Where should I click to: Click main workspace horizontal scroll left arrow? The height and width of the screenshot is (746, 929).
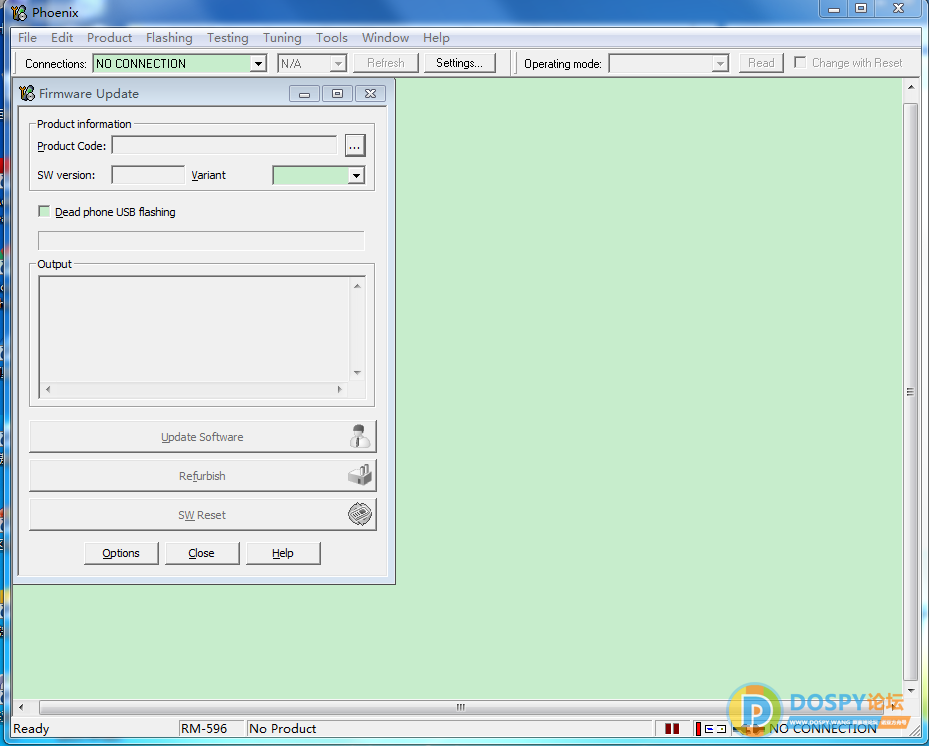pos(21,707)
